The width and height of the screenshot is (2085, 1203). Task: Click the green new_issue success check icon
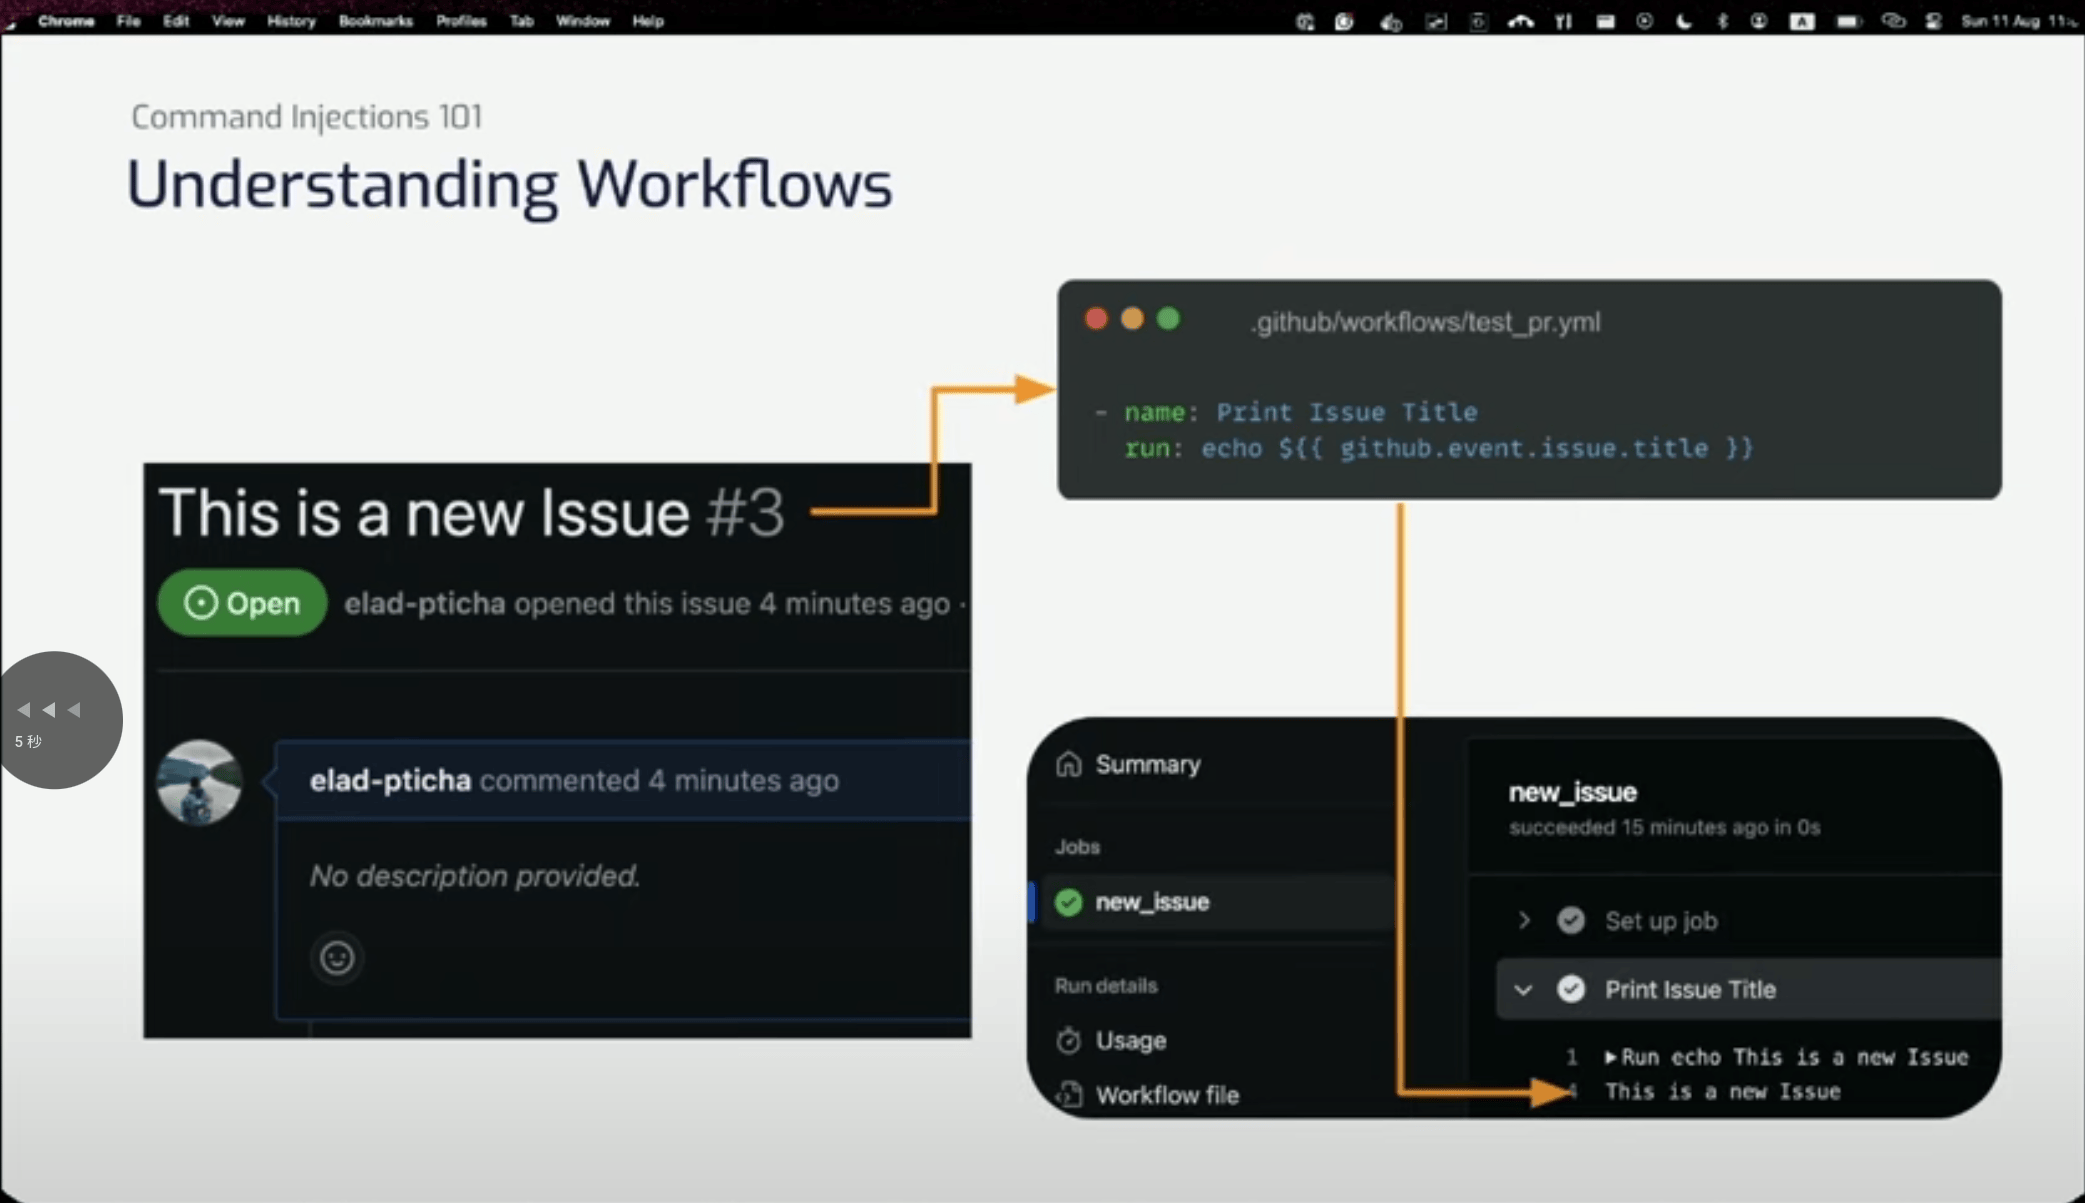(1068, 902)
